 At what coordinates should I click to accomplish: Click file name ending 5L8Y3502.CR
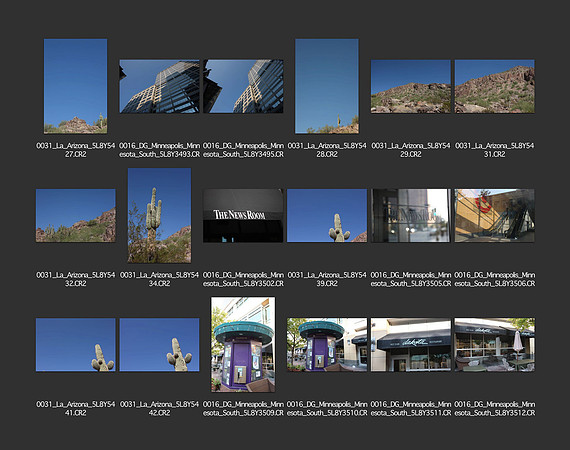pyautogui.click(x=243, y=279)
